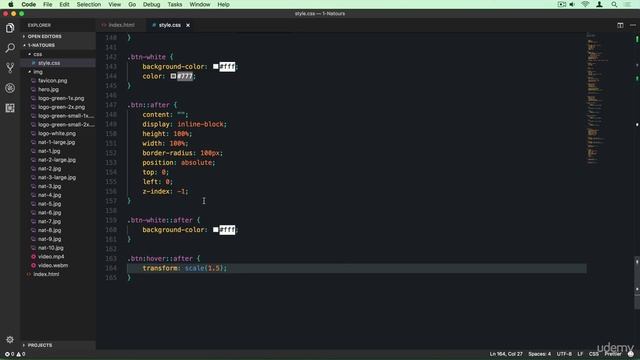
Task: Open nat-2-large.jpg file
Action: 58,160
